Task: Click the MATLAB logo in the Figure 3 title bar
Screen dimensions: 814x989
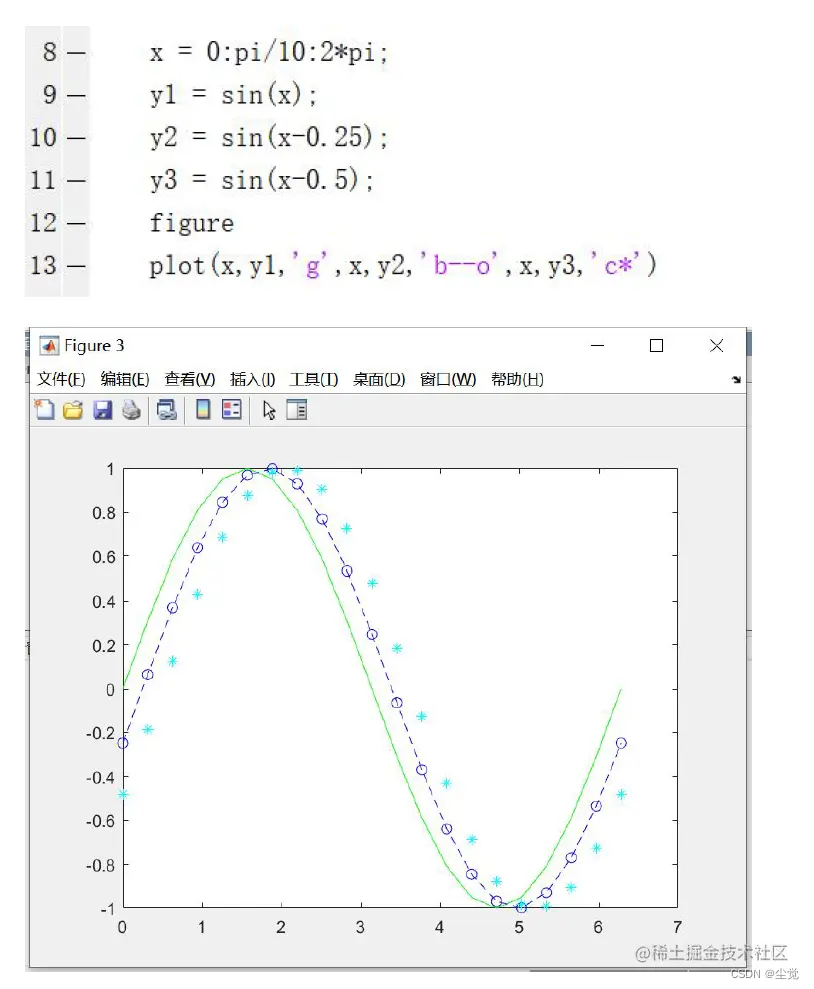Action: point(49,346)
